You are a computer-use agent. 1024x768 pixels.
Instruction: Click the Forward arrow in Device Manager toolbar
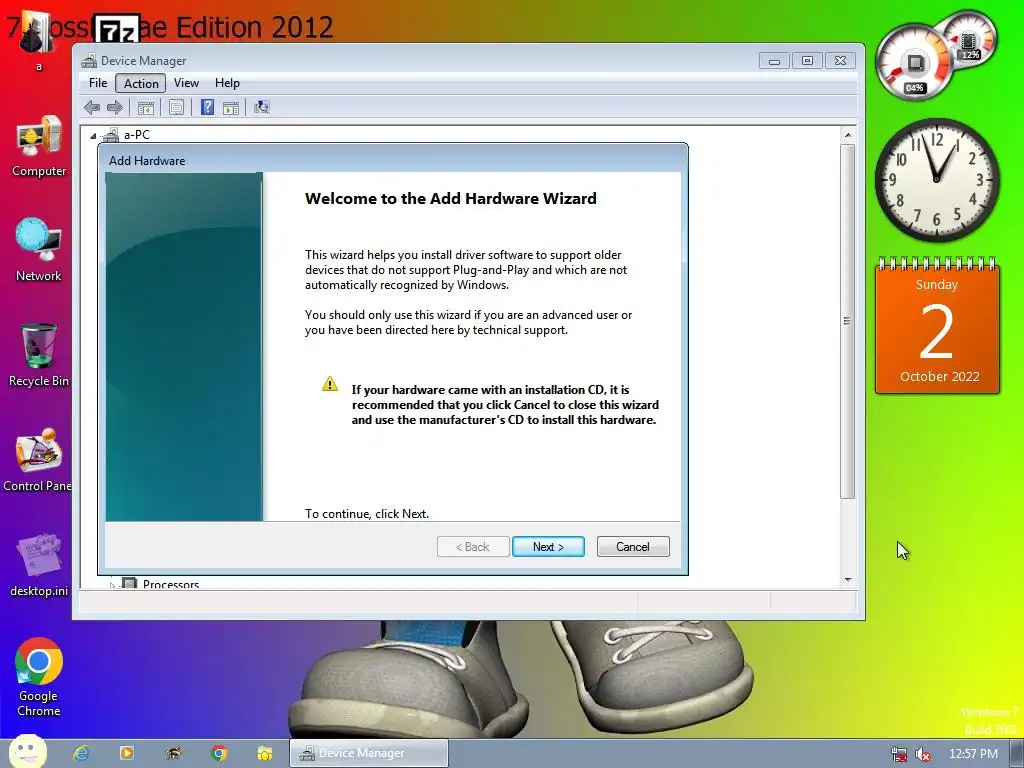(115, 107)
